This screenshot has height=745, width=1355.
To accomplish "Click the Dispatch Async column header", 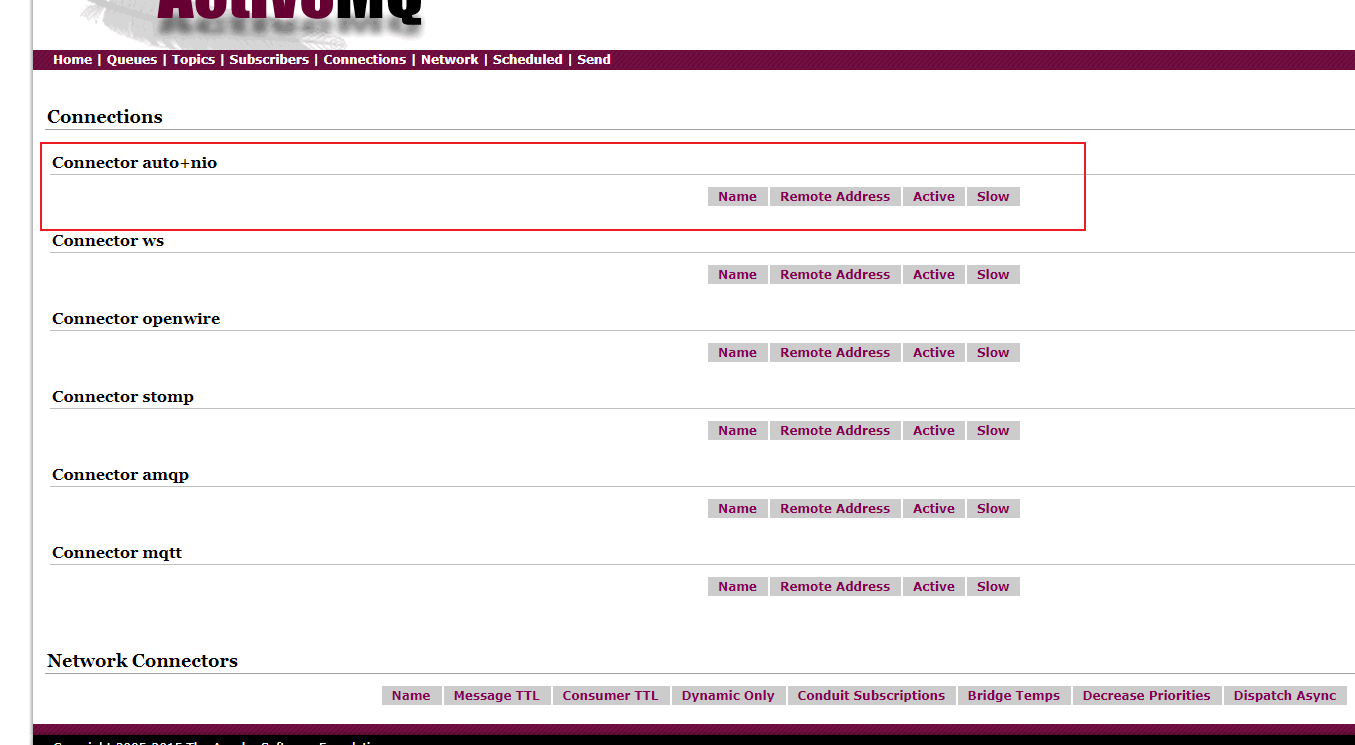I will (x=1285, y=696).
